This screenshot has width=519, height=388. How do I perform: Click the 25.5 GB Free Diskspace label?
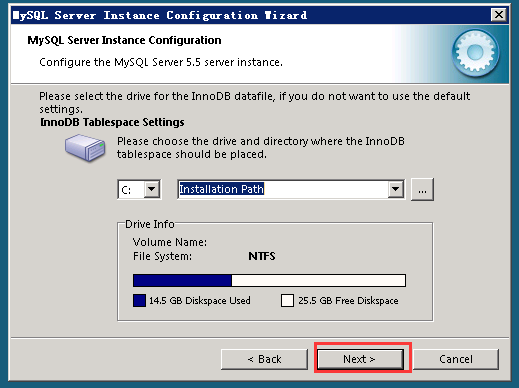[348, 300]
